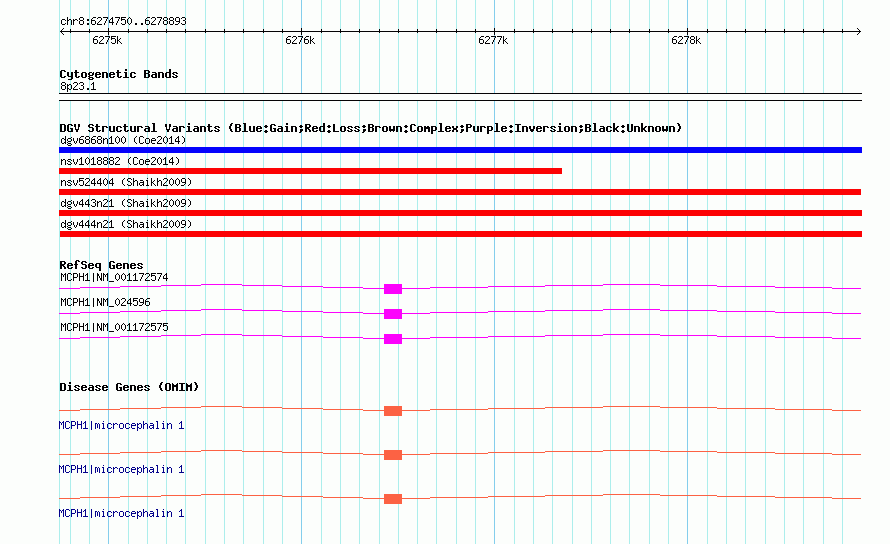Screen dimensions: 890x544
Task: Open the nsv524404 (Shaikh2009) label
Action: click(126, 182)
